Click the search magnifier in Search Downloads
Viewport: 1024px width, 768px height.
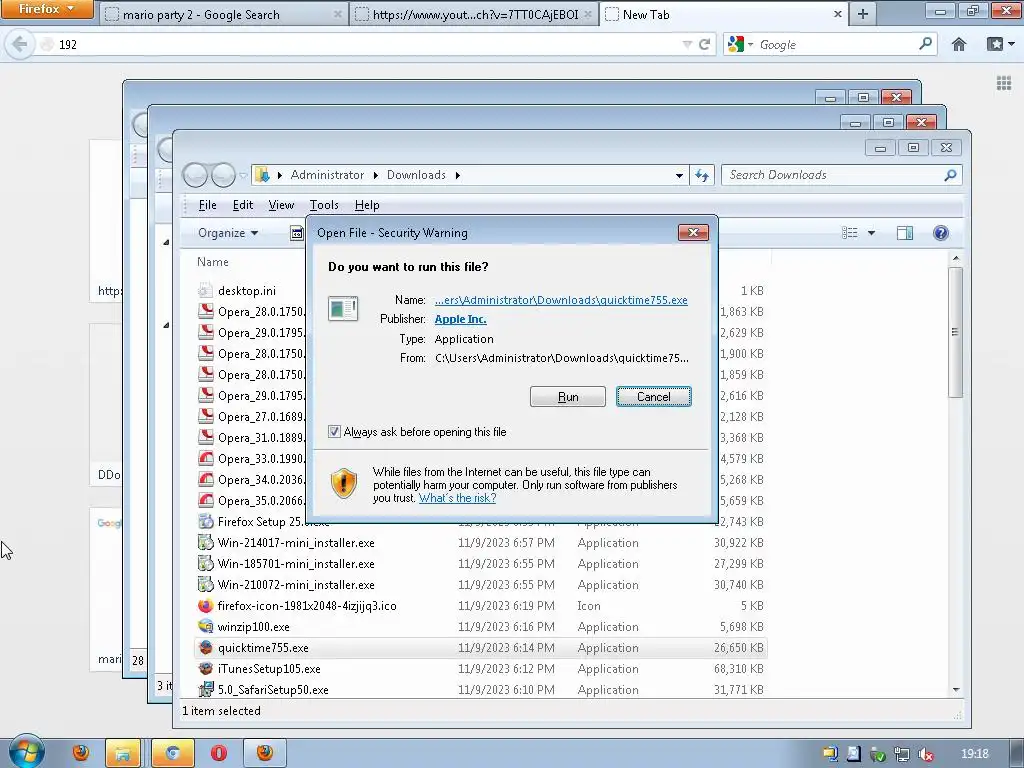click(950, 175)
